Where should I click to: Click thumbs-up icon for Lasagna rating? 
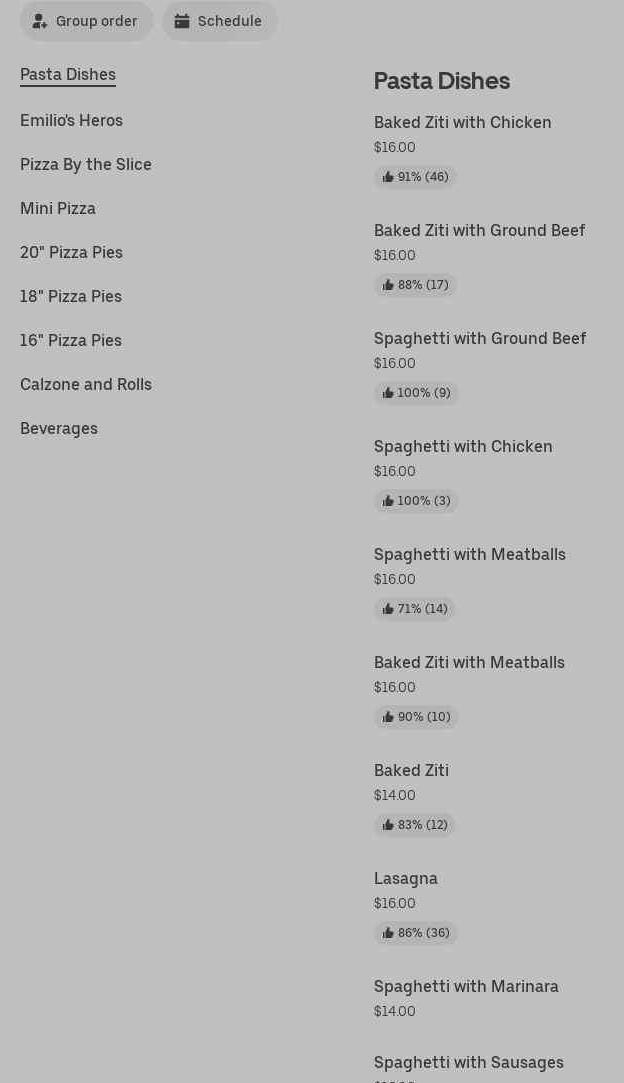[x=388, y=933]
